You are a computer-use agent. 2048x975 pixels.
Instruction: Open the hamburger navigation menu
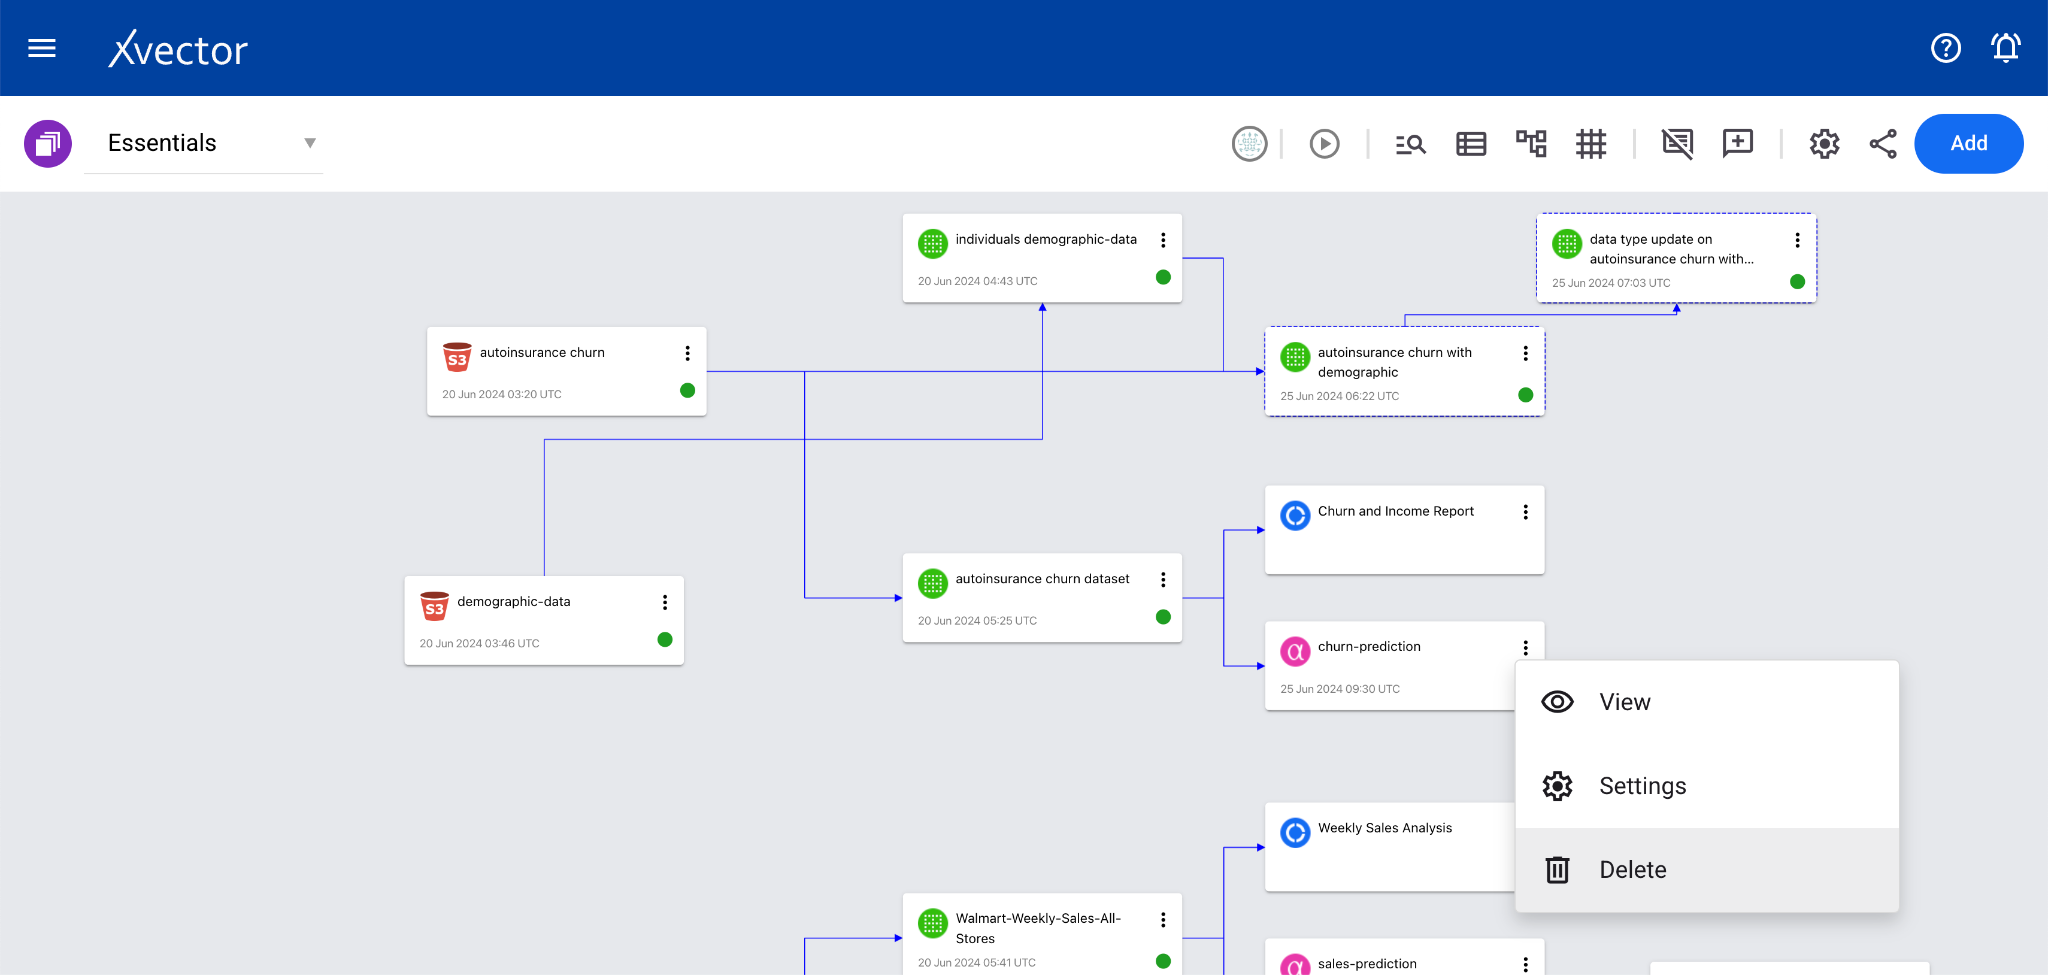pyautogui.click(x=42, y=48)
